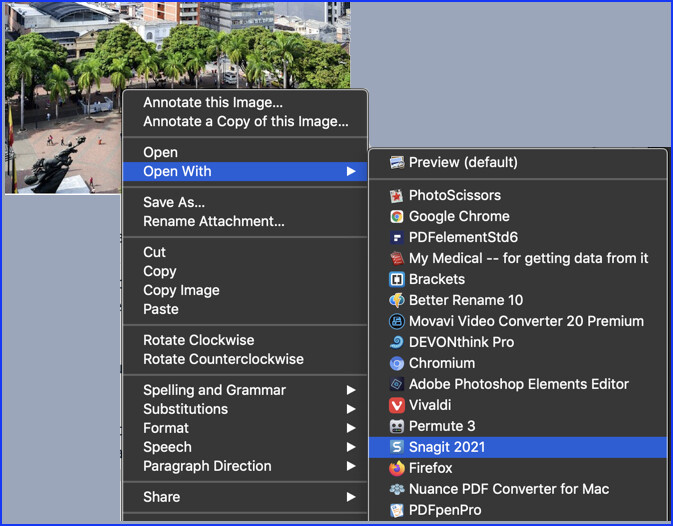
Task: Select Open in the context menu
Action: (x=245, y=152)
